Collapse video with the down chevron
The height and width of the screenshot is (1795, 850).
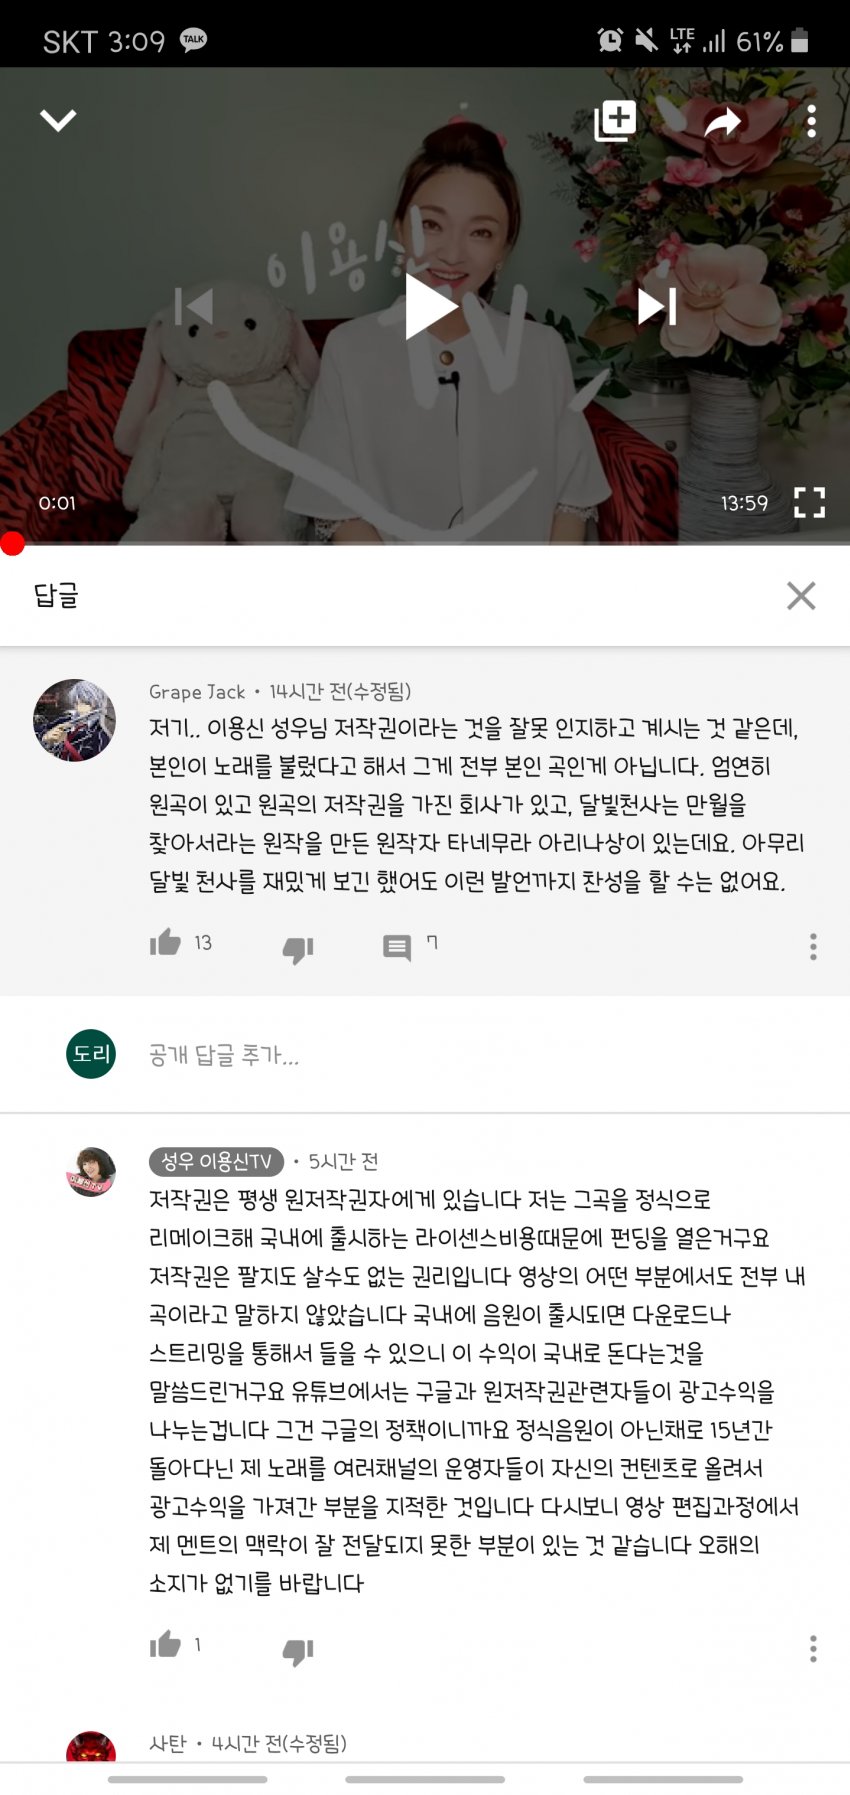click(58, 121)
